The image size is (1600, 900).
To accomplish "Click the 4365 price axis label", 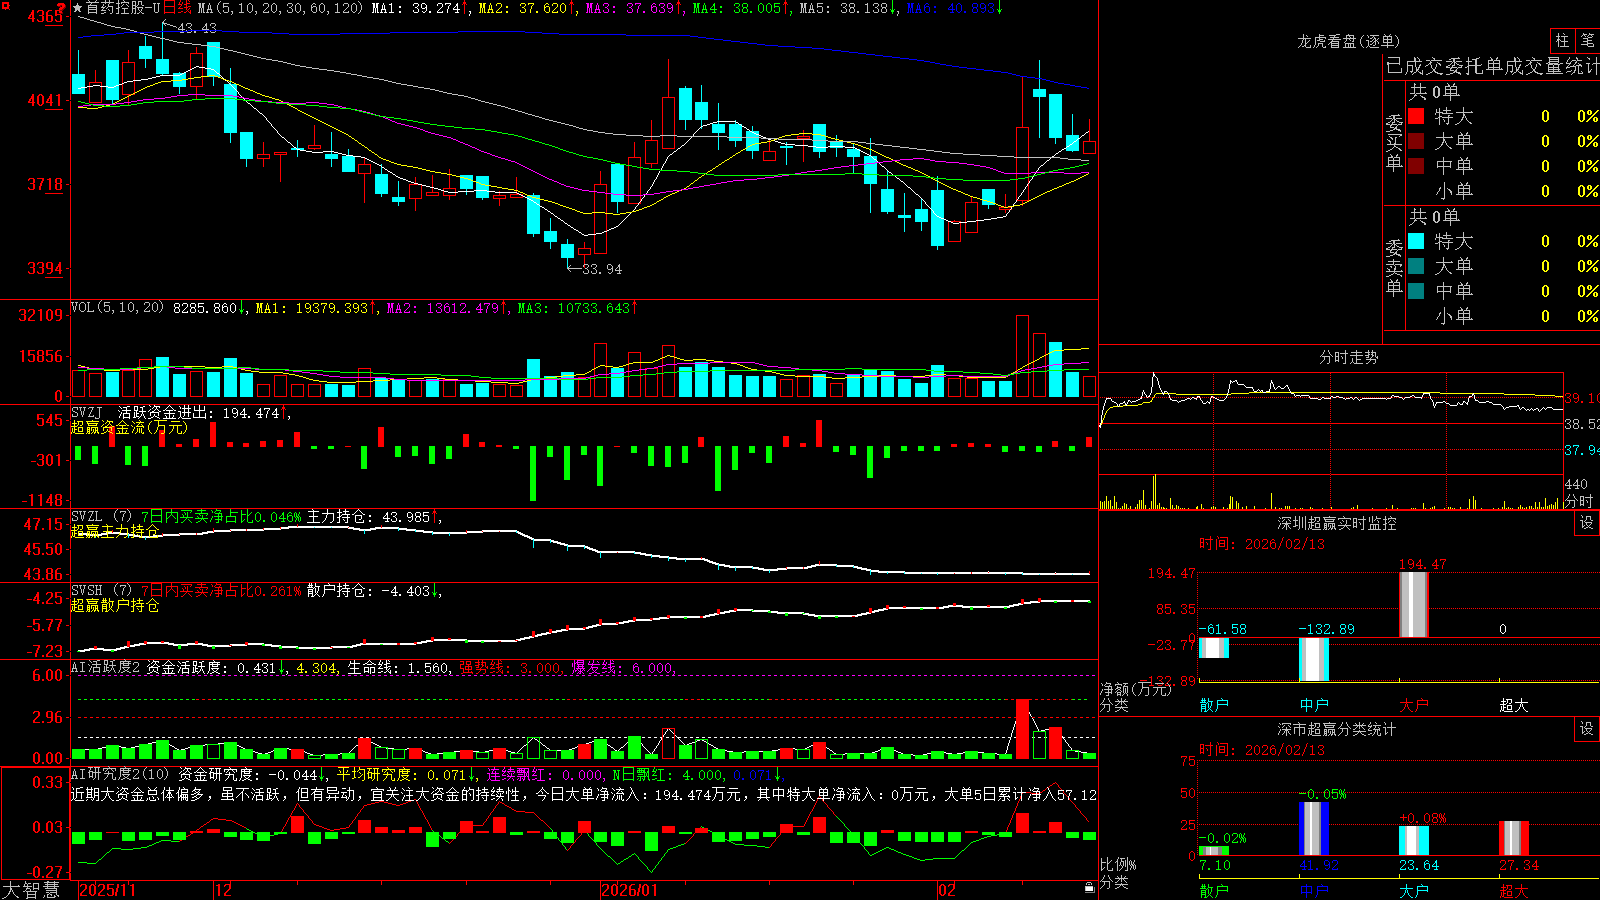I will pos(45,16).
